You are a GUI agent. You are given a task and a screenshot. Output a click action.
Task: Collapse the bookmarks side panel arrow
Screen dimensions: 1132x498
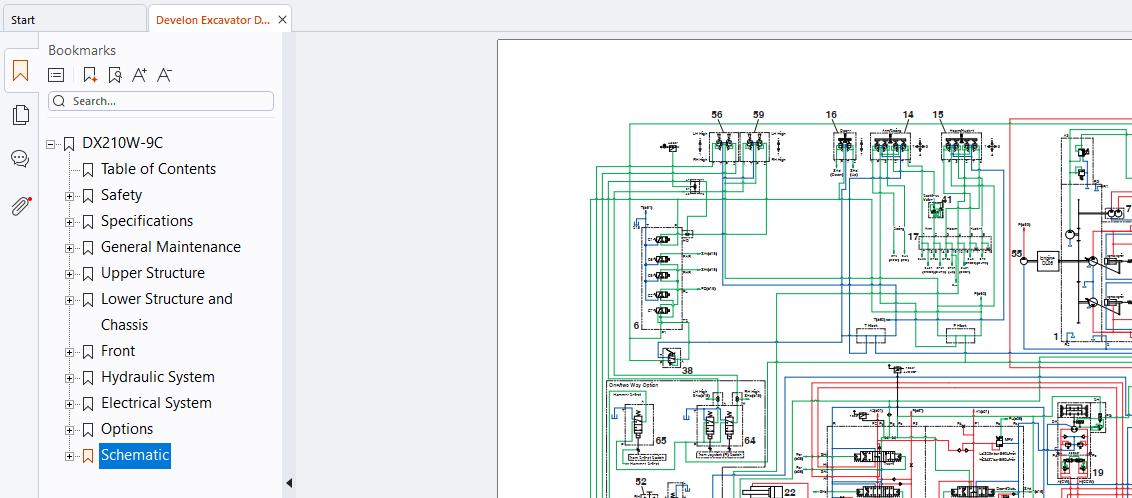tap(290, 482)
